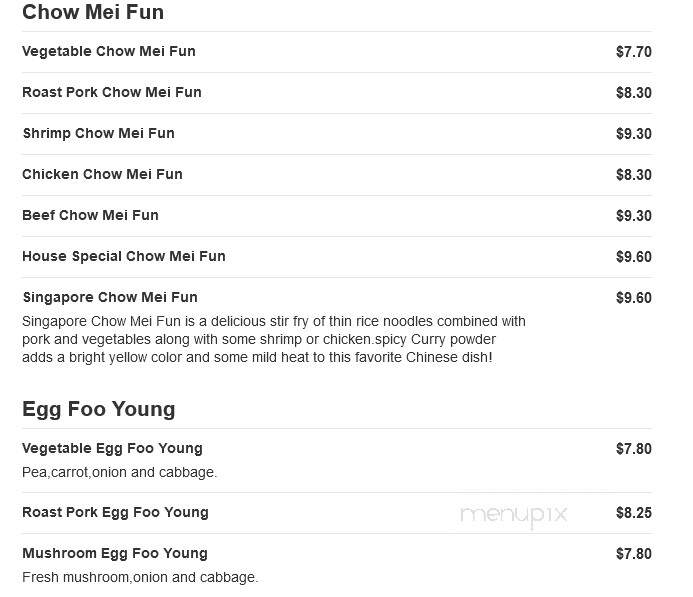
Task: Click the Pea, carrot, onion and cabbage description
Action: (119, 472)
